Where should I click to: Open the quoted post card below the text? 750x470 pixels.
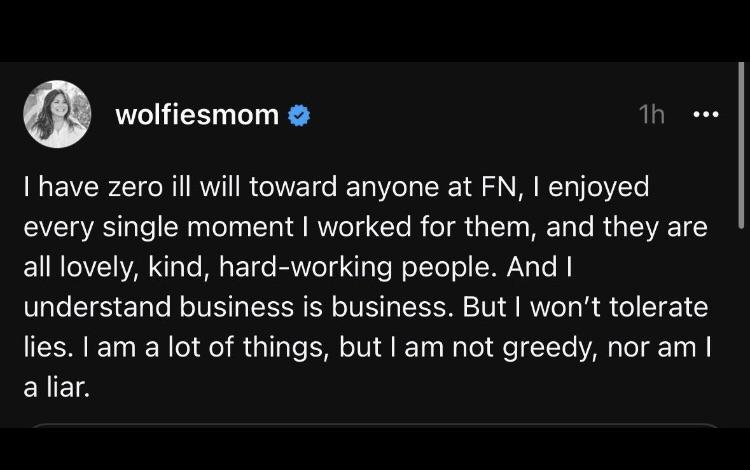click(375, 425)
